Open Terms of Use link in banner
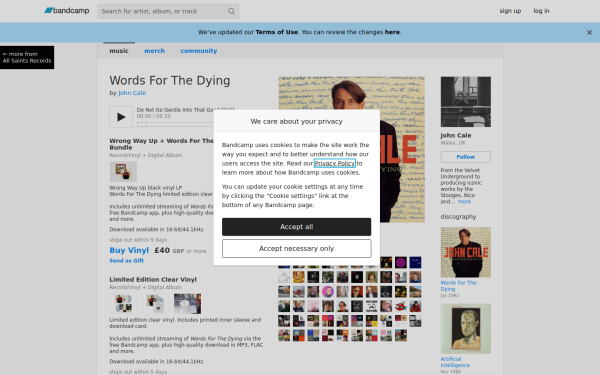 276,32
